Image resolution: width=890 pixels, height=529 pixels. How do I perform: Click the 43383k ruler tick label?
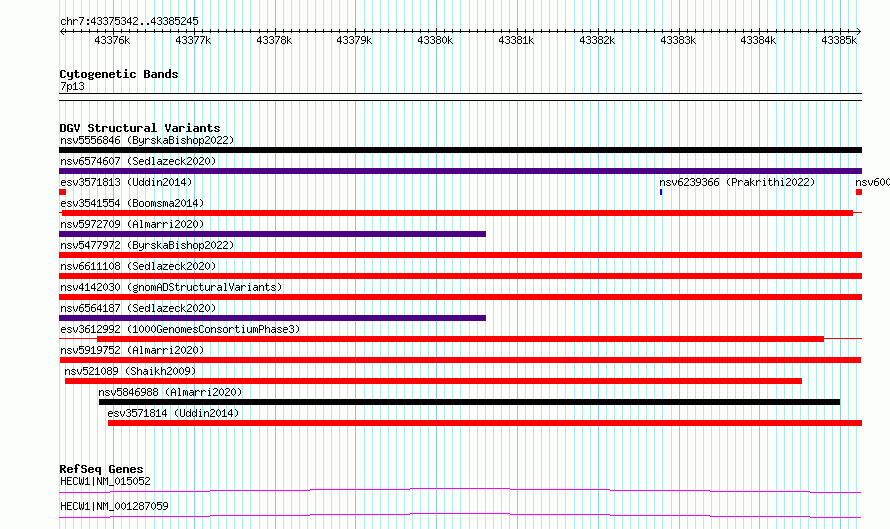(678, 41)
